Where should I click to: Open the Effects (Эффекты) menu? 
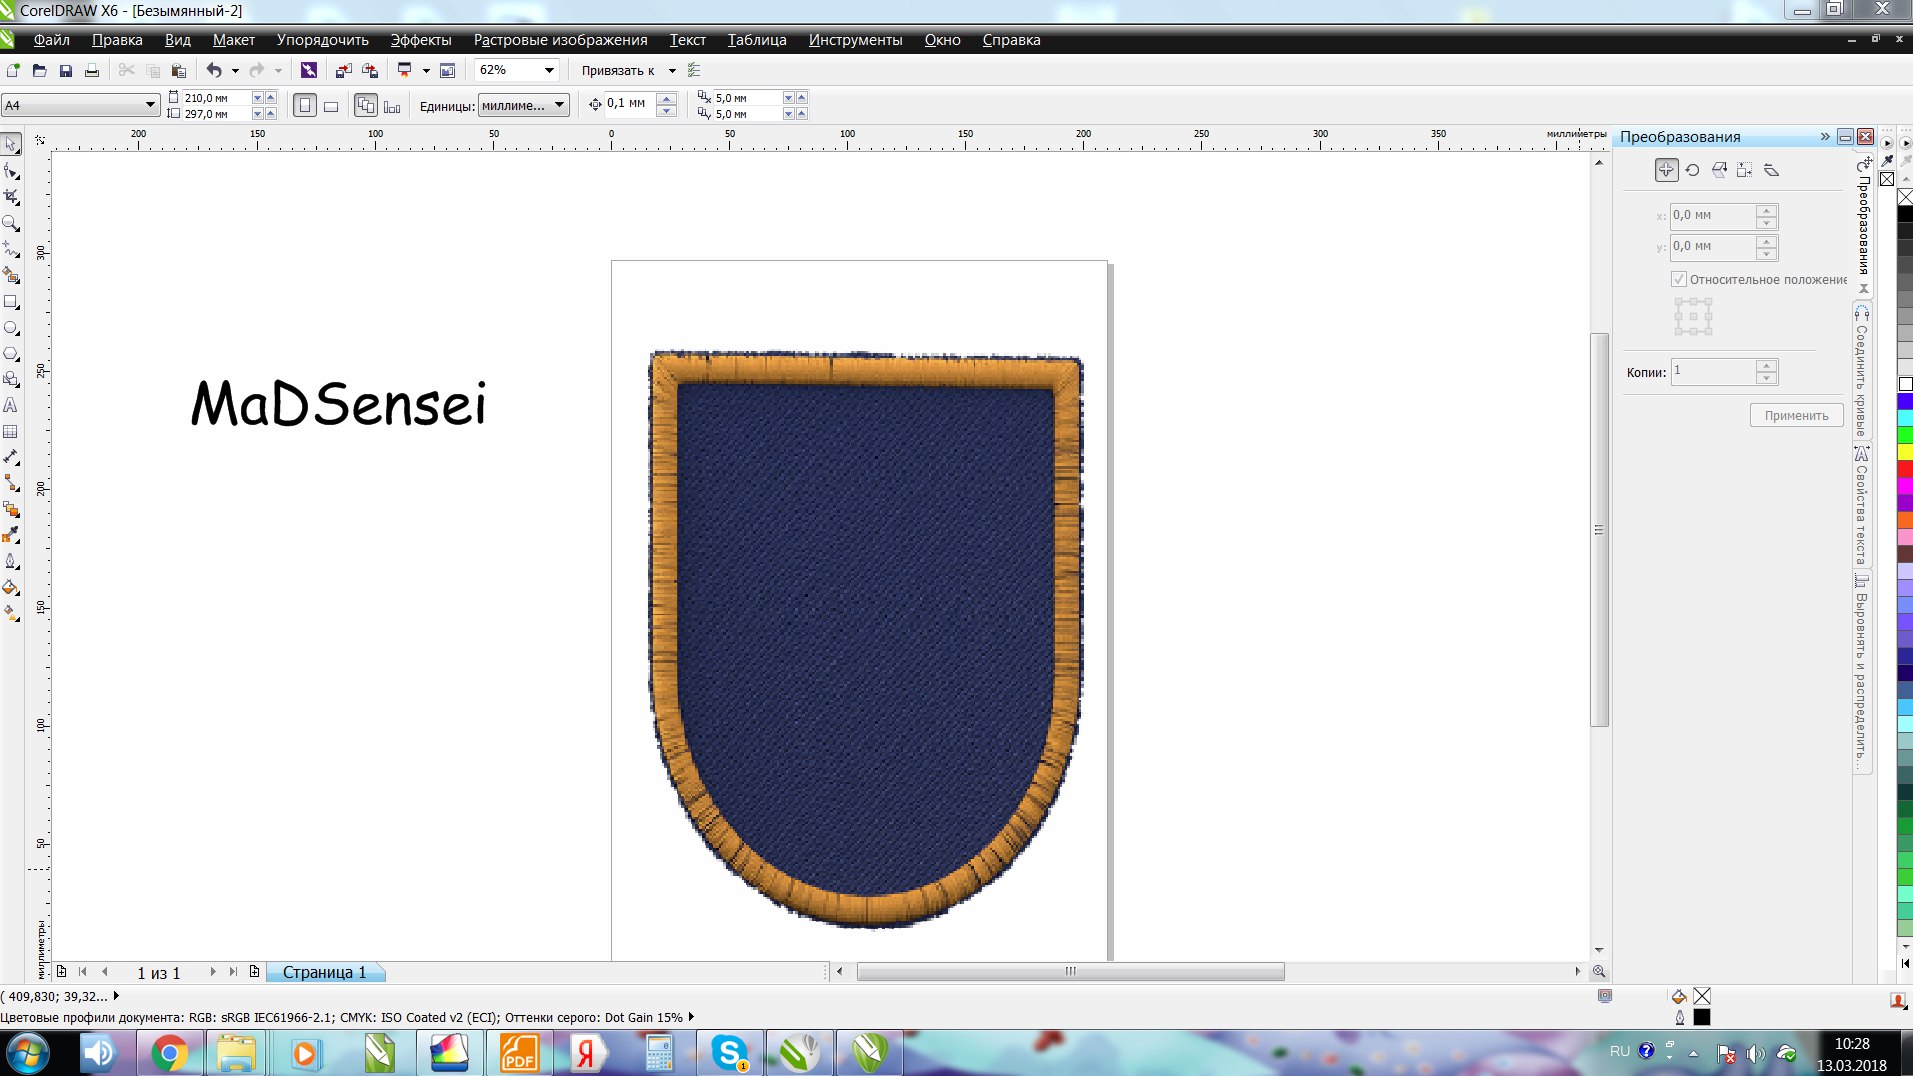(421, 40)
